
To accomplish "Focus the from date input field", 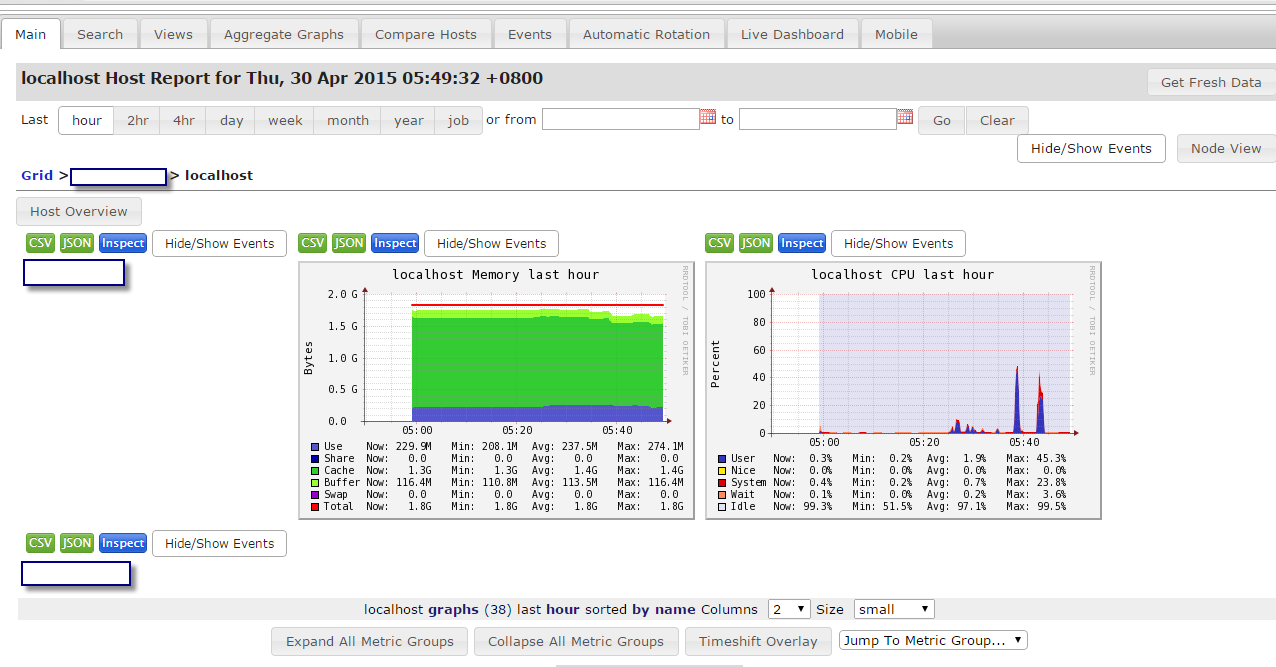I will tap(620, 119).
